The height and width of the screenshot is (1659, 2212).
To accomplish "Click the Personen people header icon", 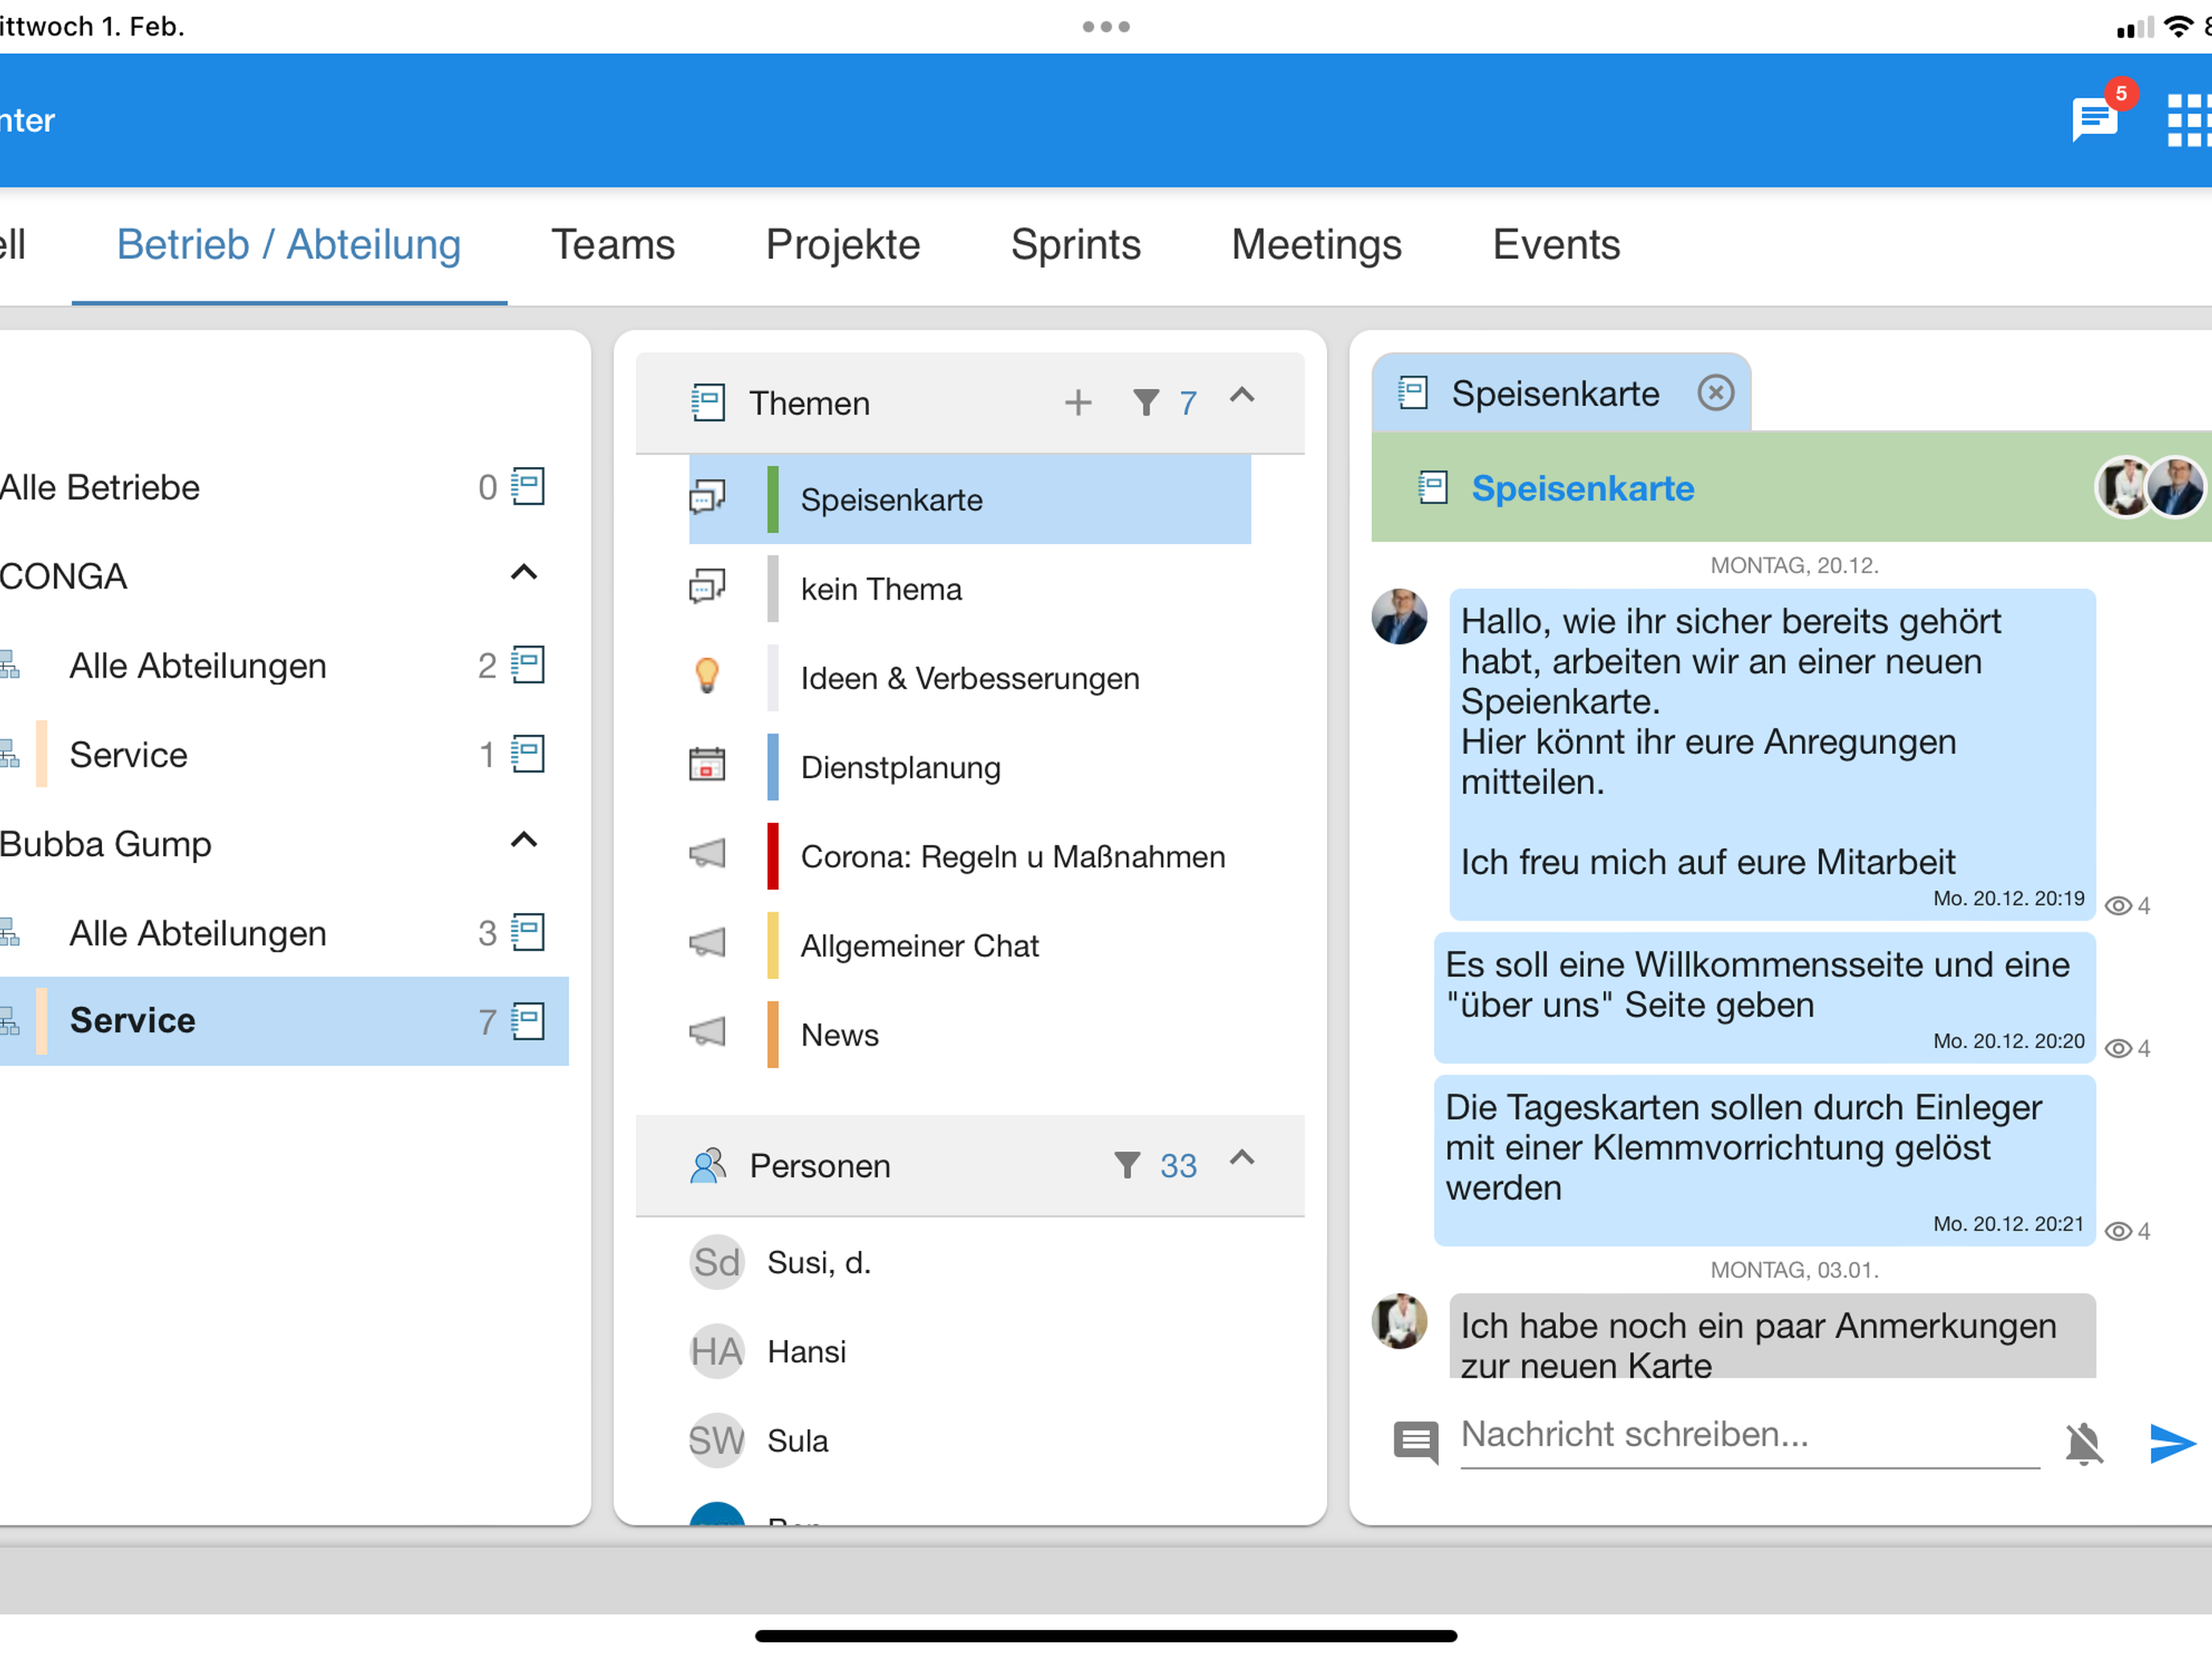I will (708, 1166).
